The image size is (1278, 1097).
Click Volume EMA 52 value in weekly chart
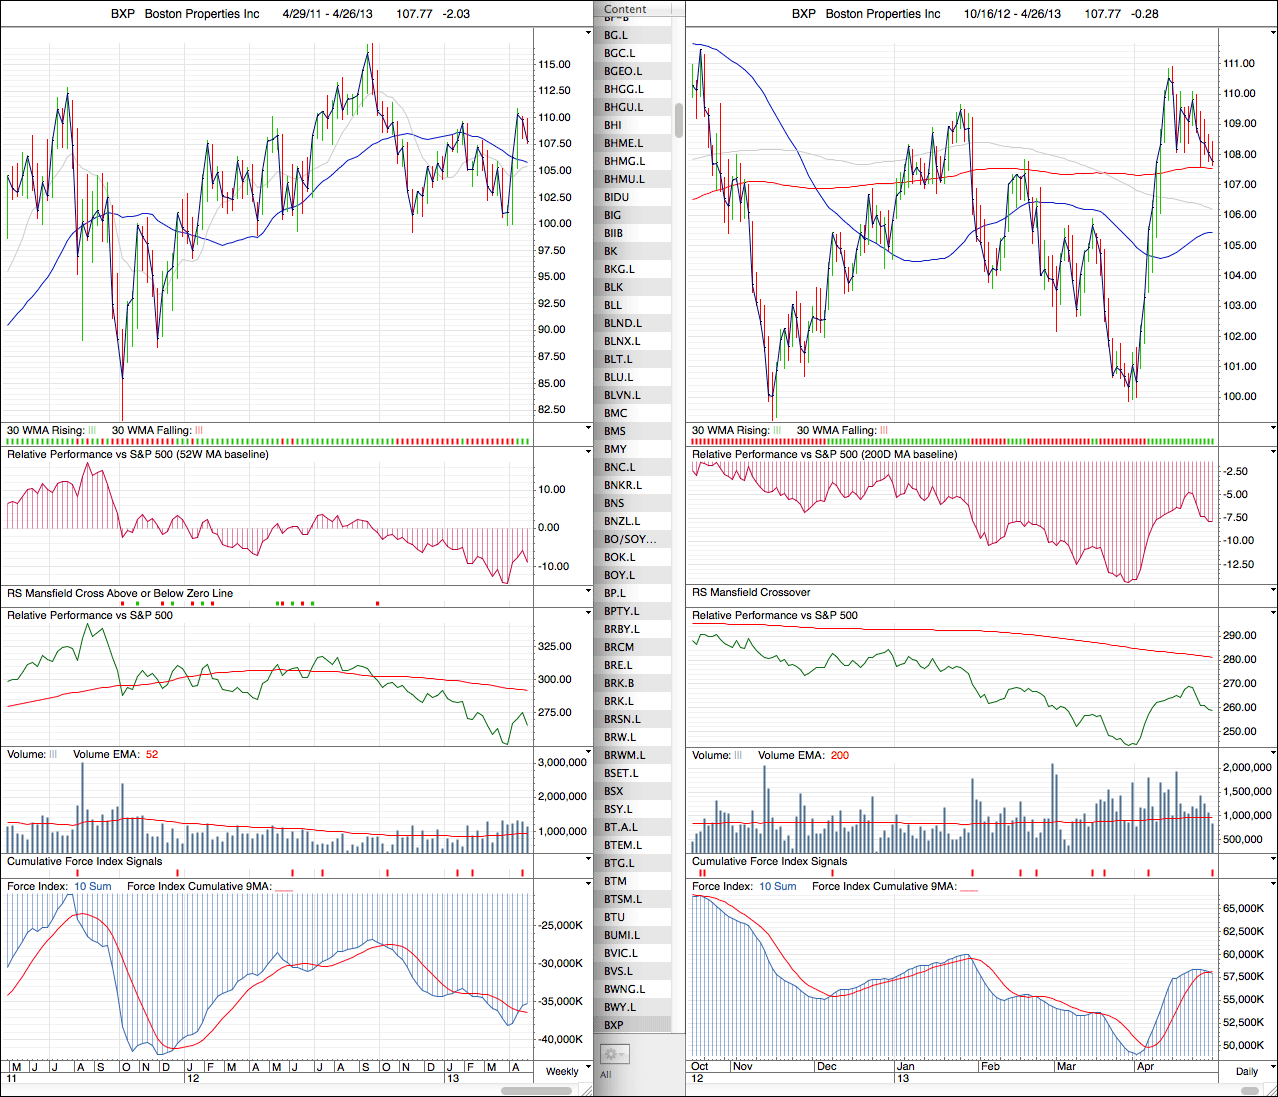tap(152, 755)
